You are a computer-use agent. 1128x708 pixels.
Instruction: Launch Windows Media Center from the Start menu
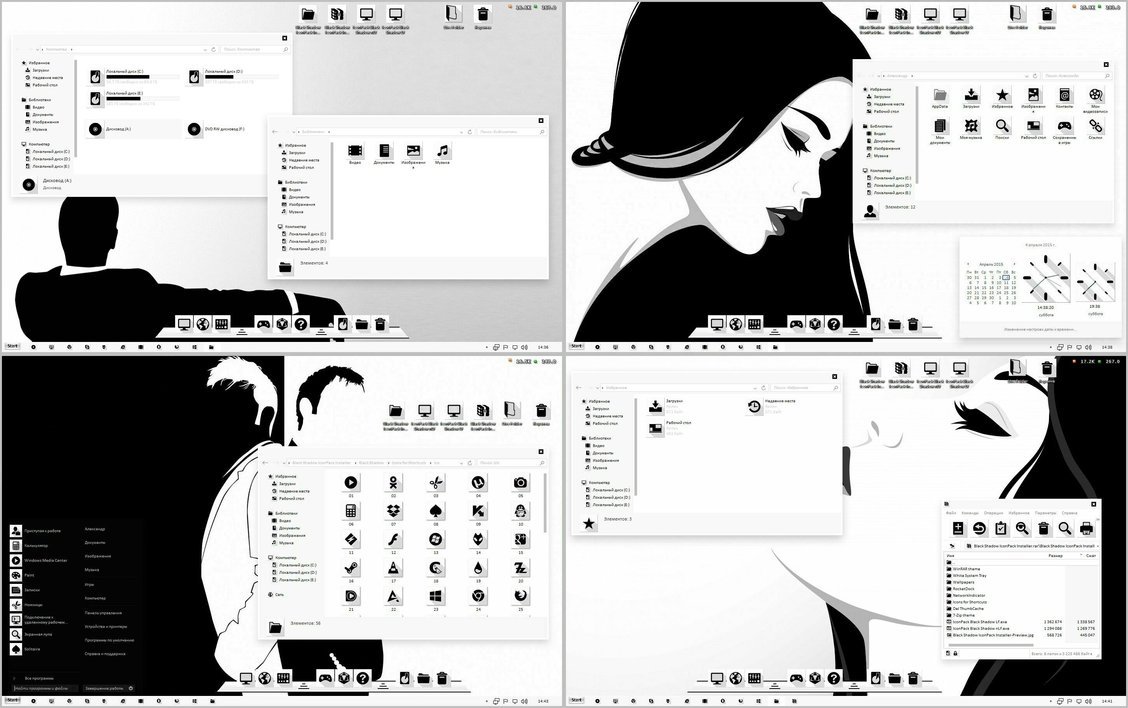45,560
